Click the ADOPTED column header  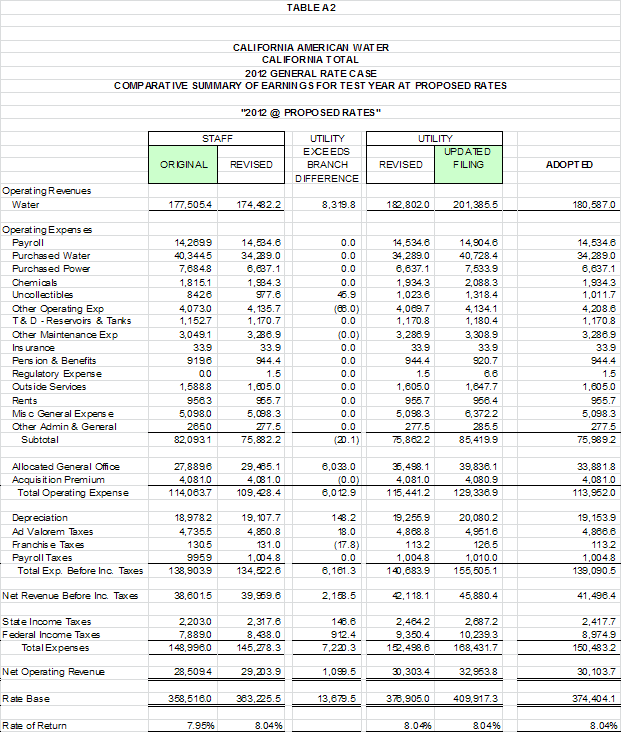coord(571,164)
